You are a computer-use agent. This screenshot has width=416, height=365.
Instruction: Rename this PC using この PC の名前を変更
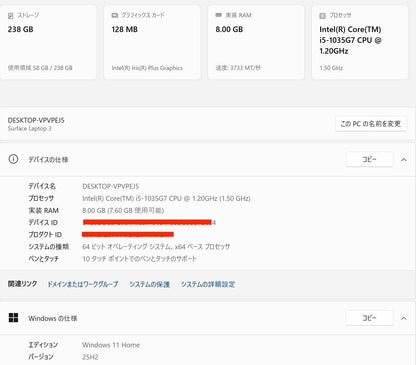371,124
